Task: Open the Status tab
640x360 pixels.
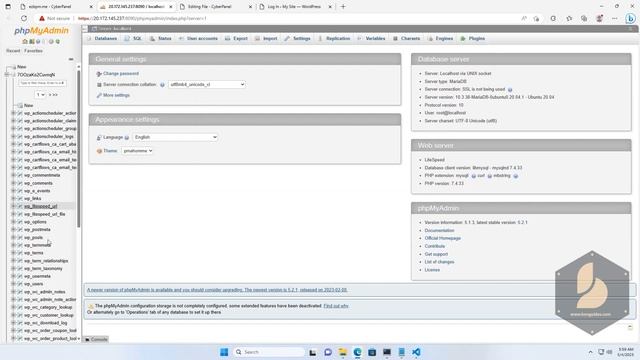Action: point(160,38)
